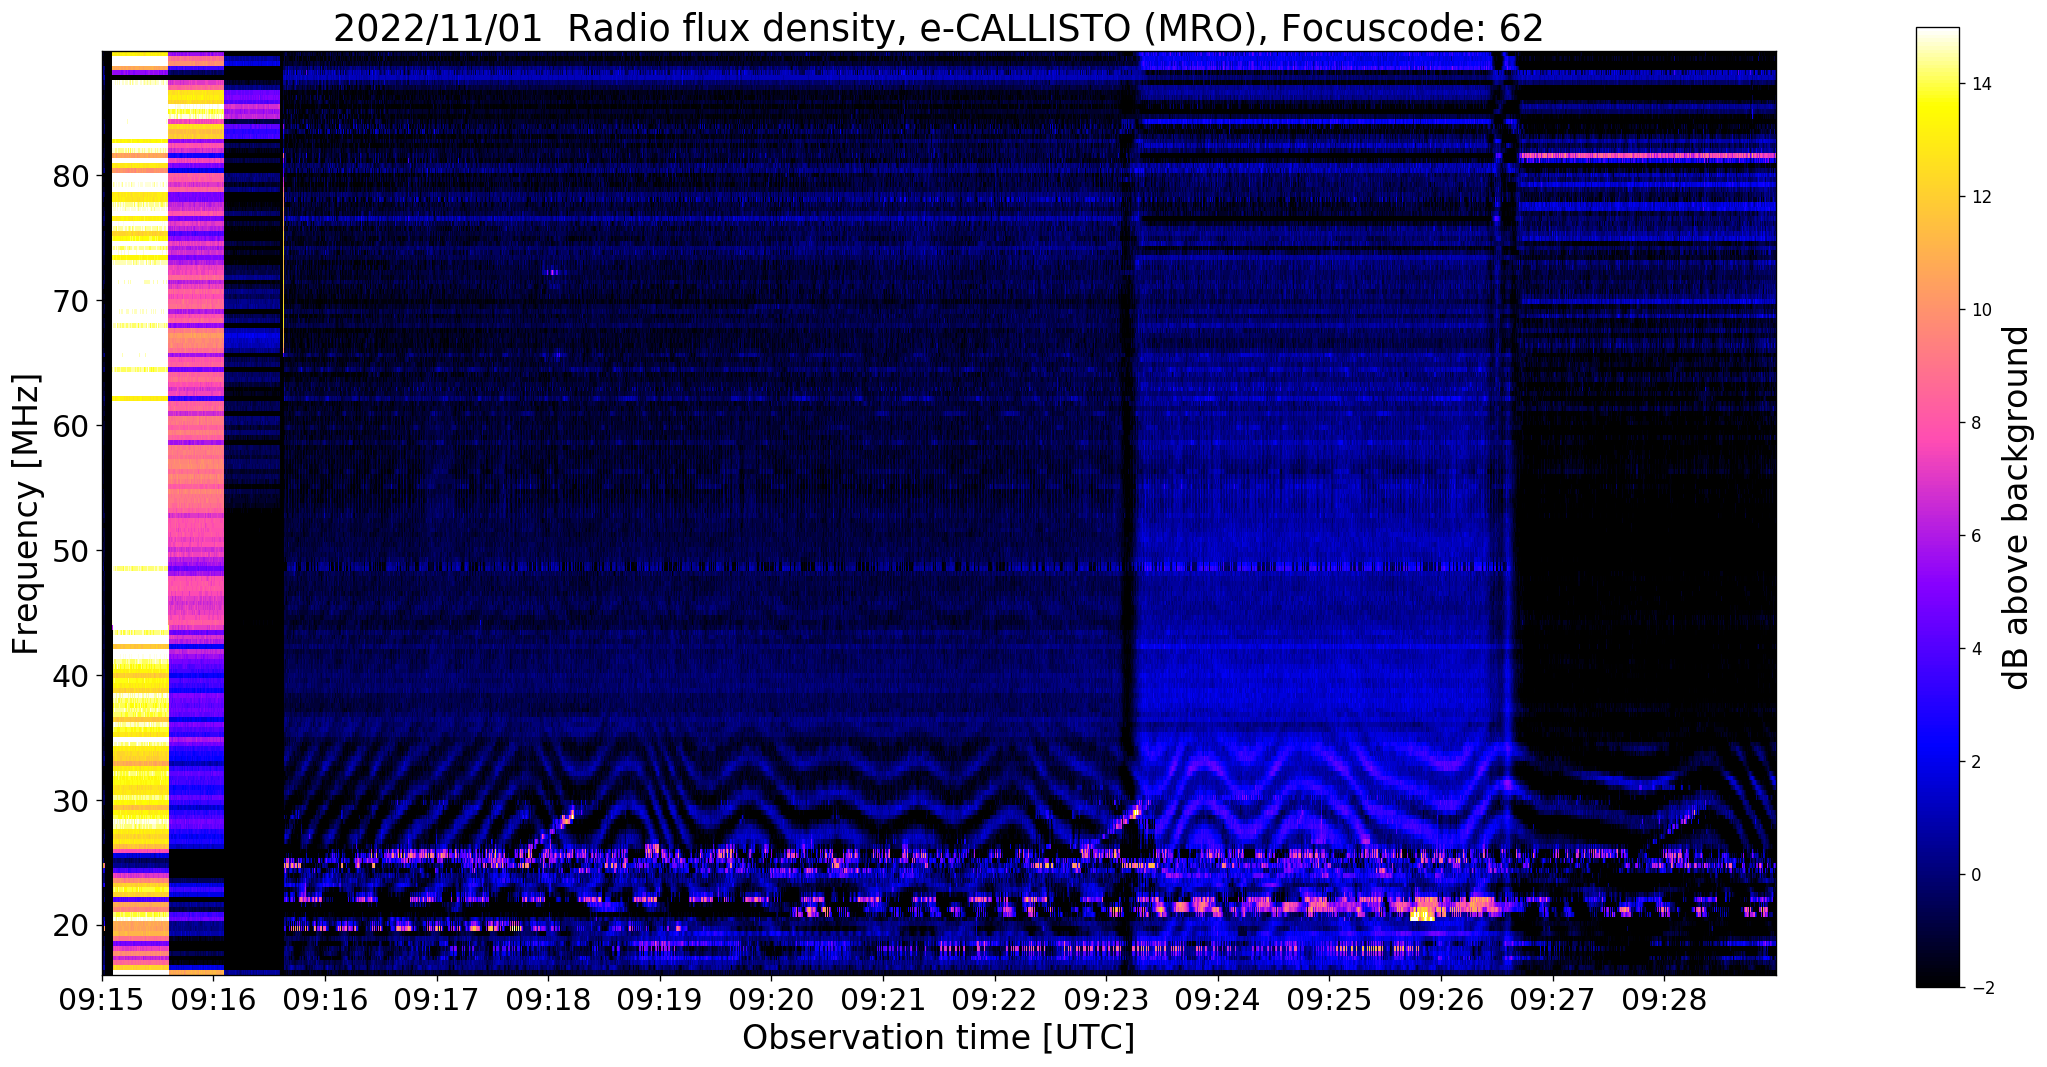Screen dimensions: 2047x1067
Task: Click the 20 MHz frequency tick label
Action: pos(71,926)
